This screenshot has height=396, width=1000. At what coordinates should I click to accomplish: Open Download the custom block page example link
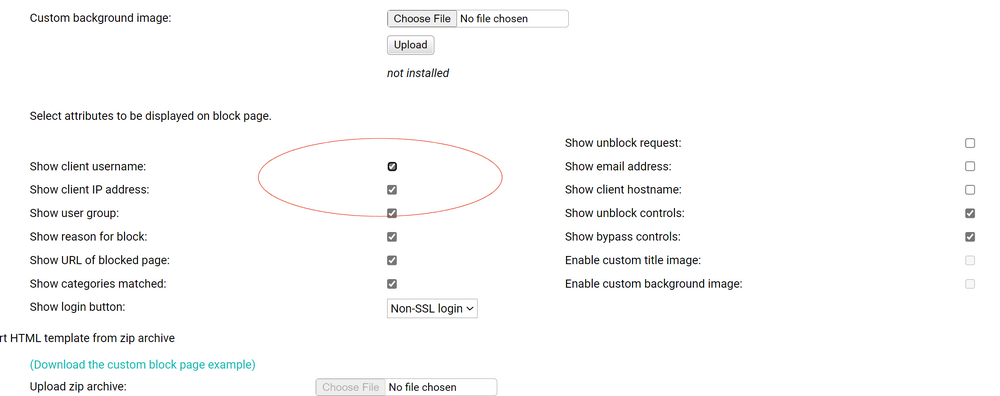point(143,365)
